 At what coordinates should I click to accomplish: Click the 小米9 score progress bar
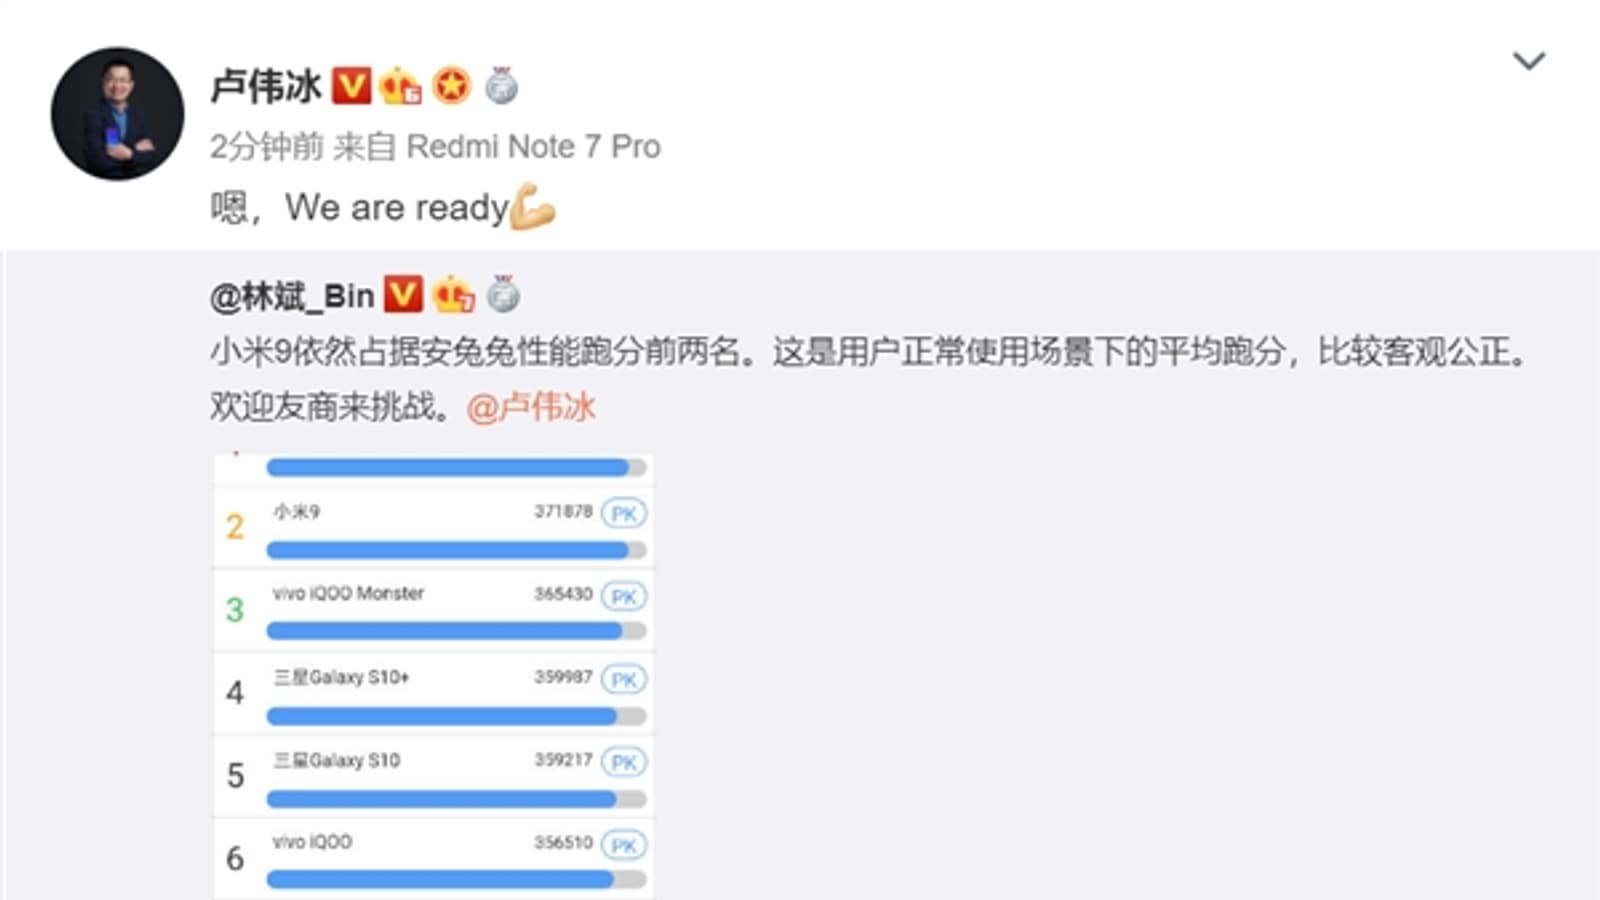(456, 550)
